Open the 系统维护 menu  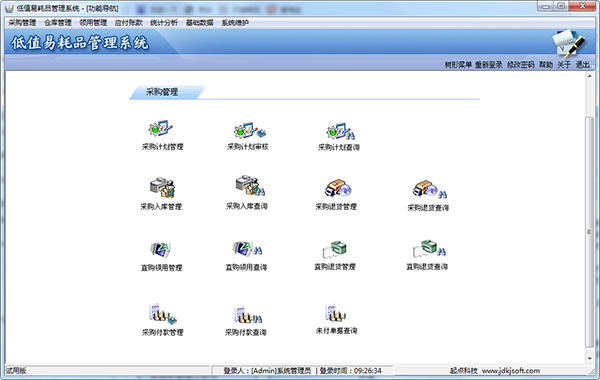pos(235,23)
